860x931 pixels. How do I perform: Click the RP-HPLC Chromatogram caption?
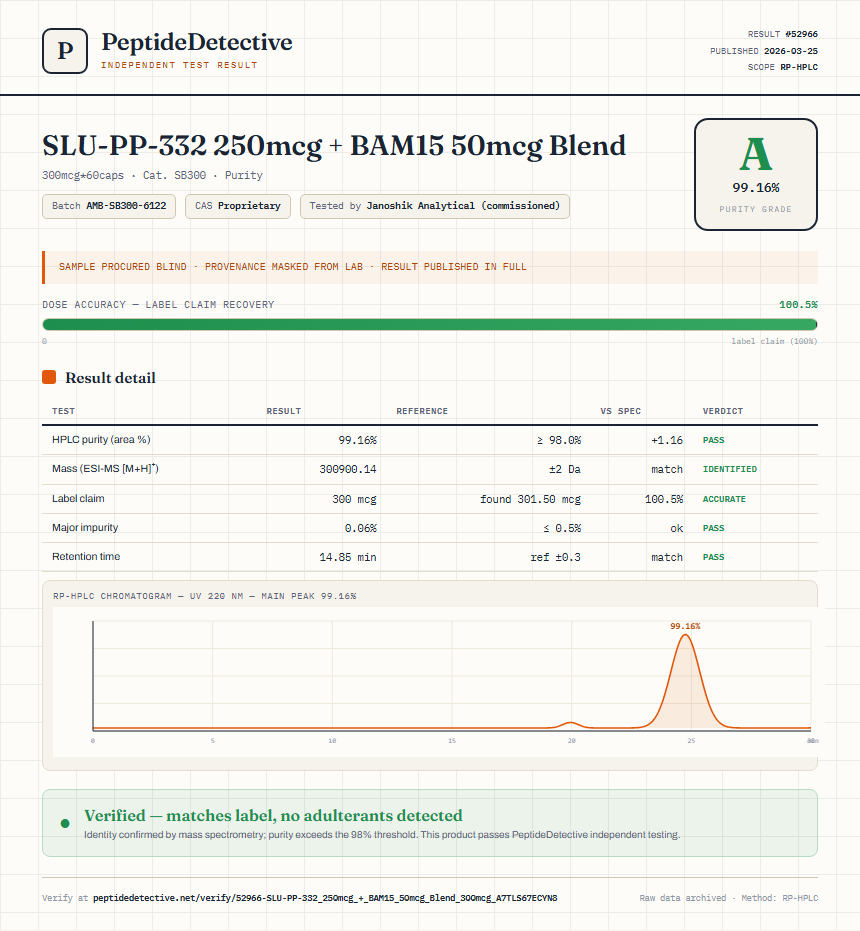coord(204,596)
